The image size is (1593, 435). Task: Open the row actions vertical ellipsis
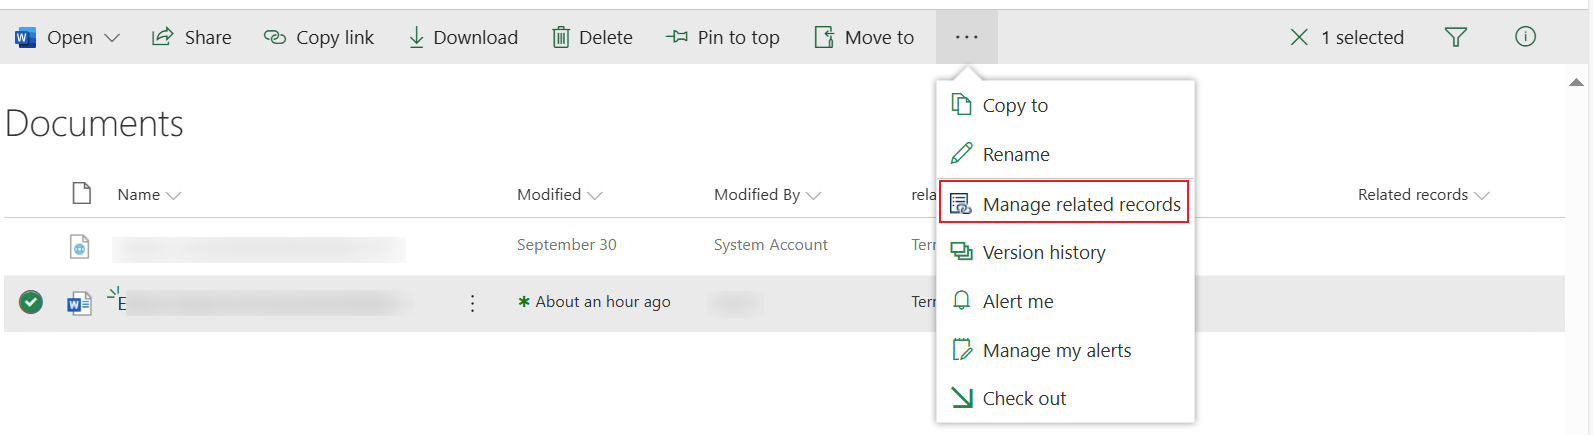(472, 303)
